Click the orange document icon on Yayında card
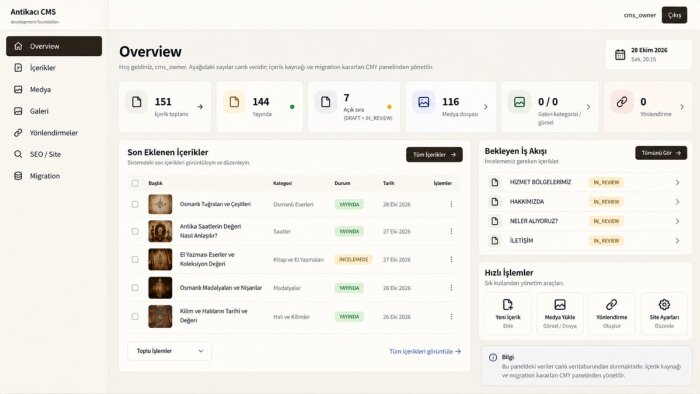Screen dimensions: 700x394 tap(234, 102)
